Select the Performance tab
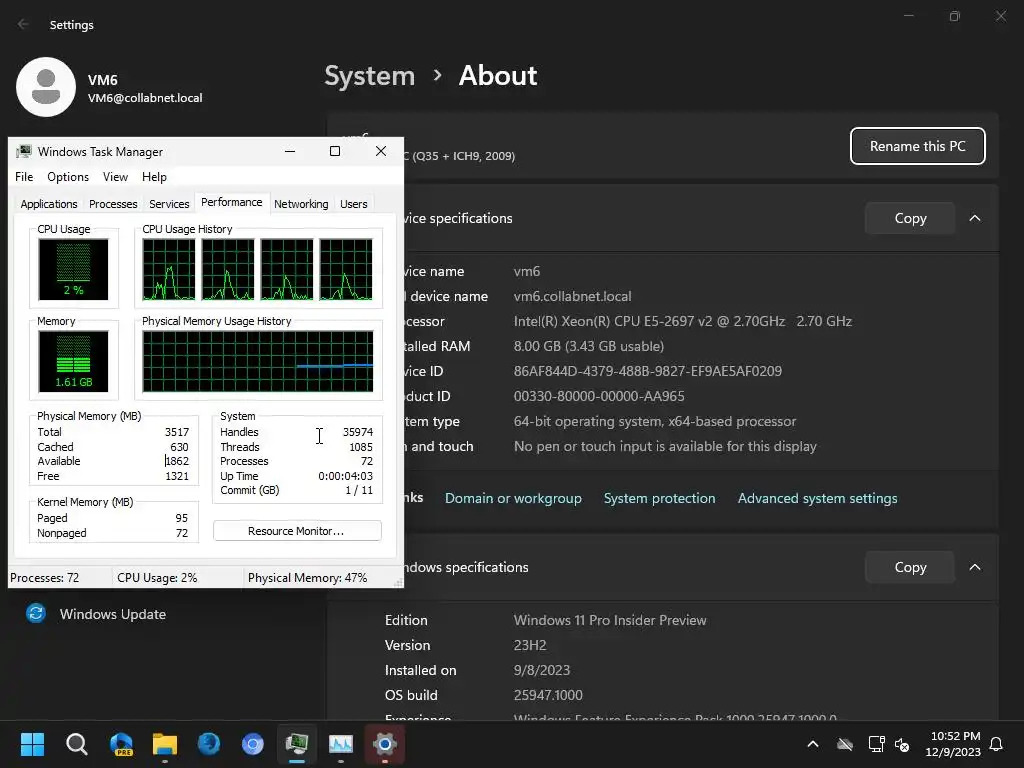 point(232,202)
